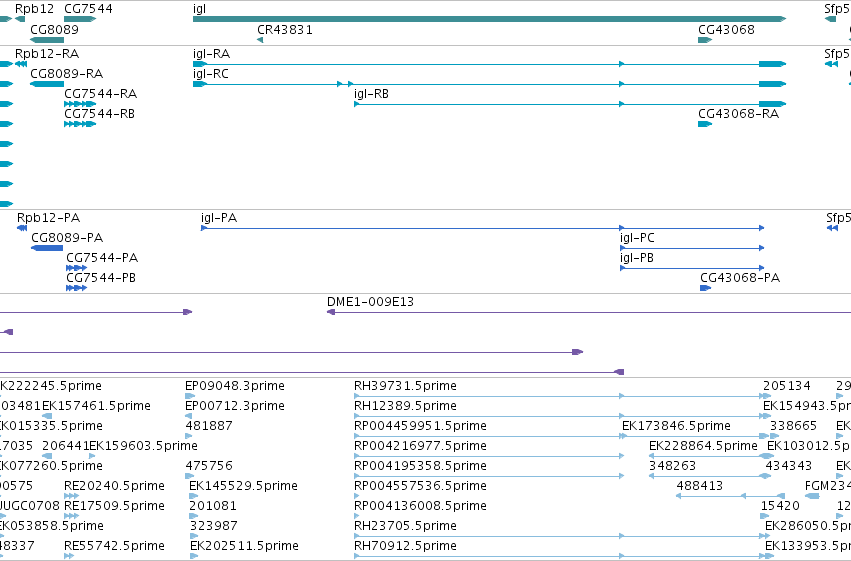Click the RH12389.5prime EST label
Screen dimensions: 851x561
[405, 406]
